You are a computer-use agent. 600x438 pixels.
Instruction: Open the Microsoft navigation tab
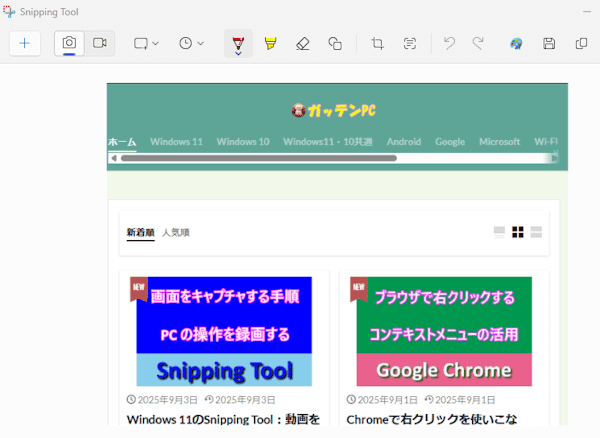coord(499,142)
